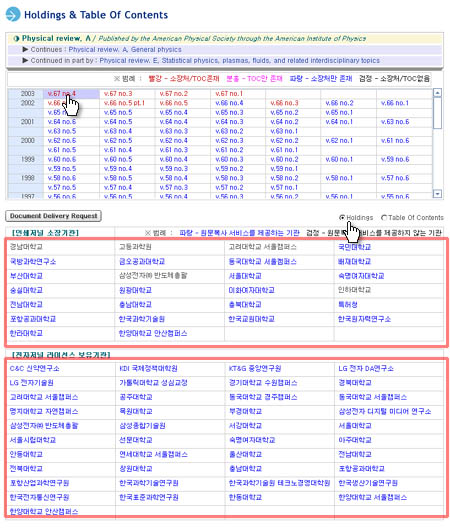This screenshot has width=450, height=529.
Task: Click the issue list scroll-up arrow
Action: click(437, 92)
